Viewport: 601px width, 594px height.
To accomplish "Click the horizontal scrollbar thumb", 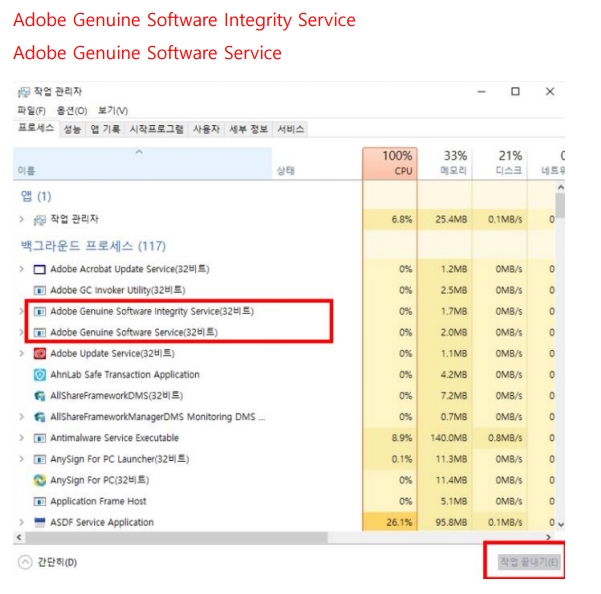I will pyautogui.click(x=177, y=537).
